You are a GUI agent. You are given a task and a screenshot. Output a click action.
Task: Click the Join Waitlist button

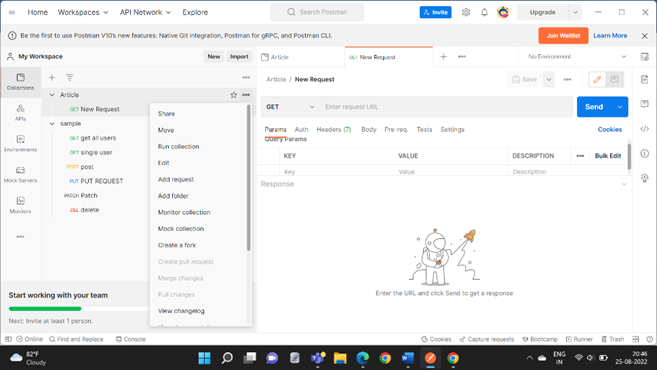(563, 36)
